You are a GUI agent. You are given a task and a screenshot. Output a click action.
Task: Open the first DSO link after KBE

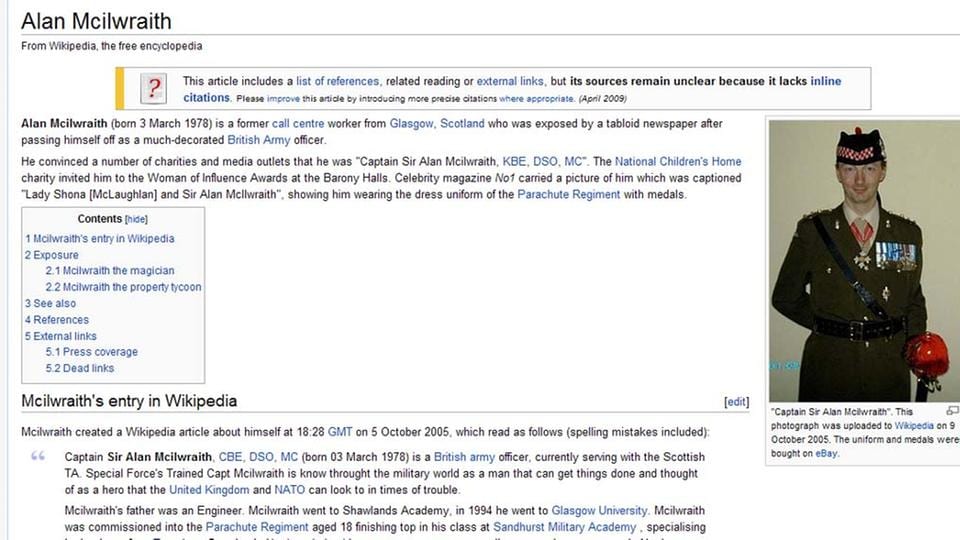(545, 162)
